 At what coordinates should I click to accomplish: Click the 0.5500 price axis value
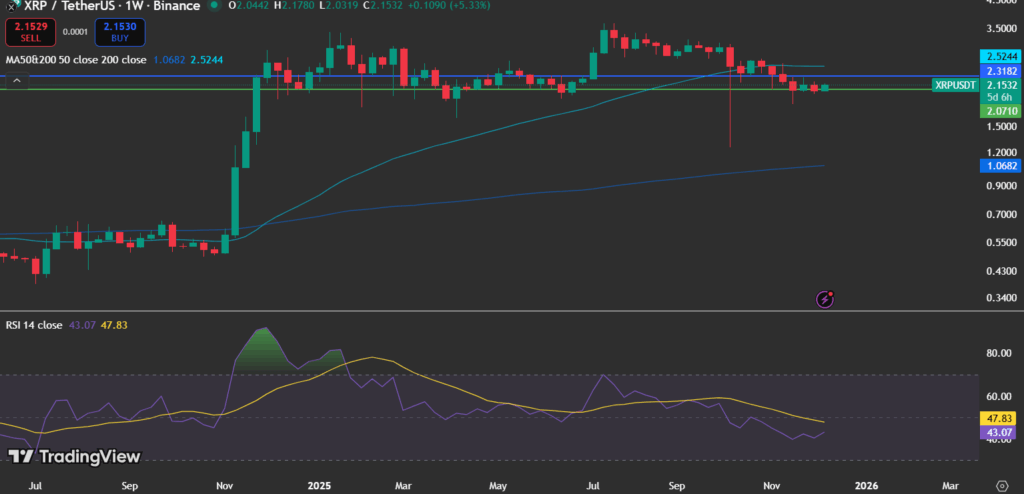pyautogui.click(x=1002, y=242)
